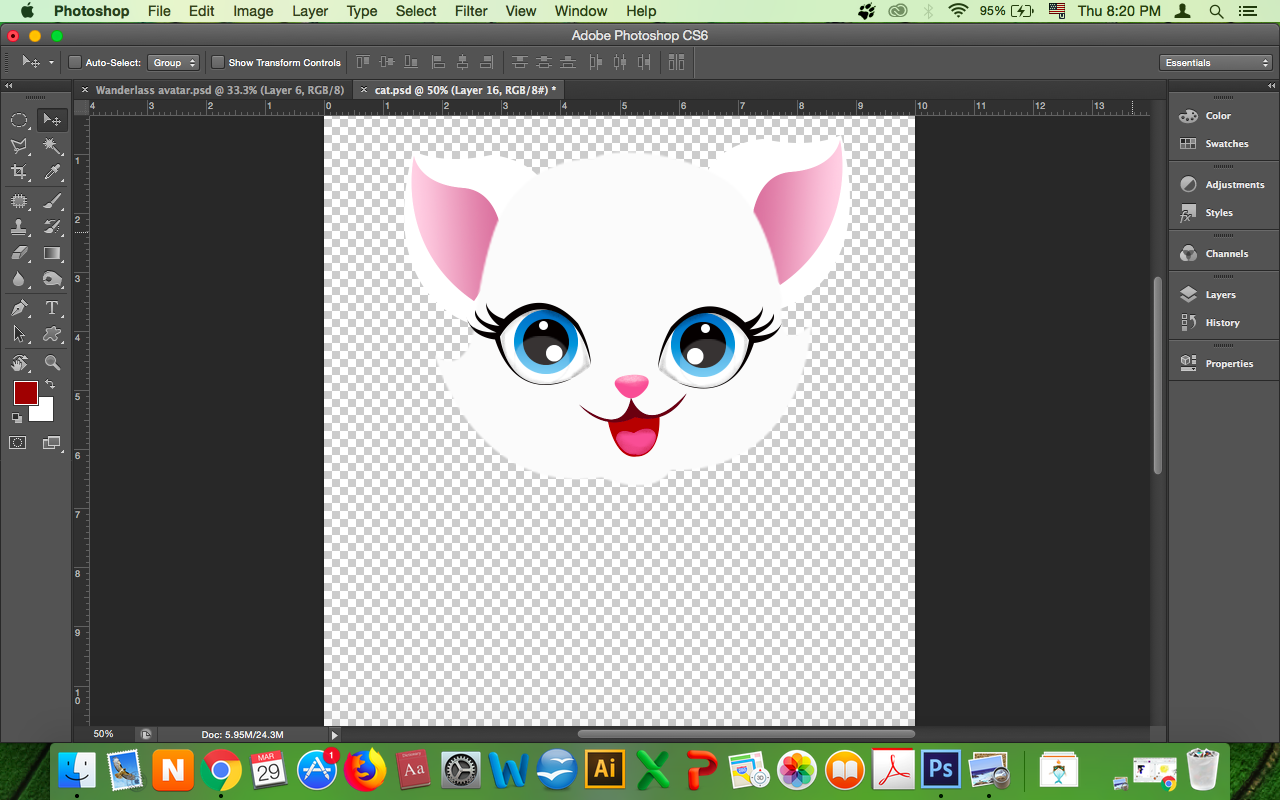Select the Path Selection arrow tool
This screenshot has height=800, width=1280.
[19, 334]
